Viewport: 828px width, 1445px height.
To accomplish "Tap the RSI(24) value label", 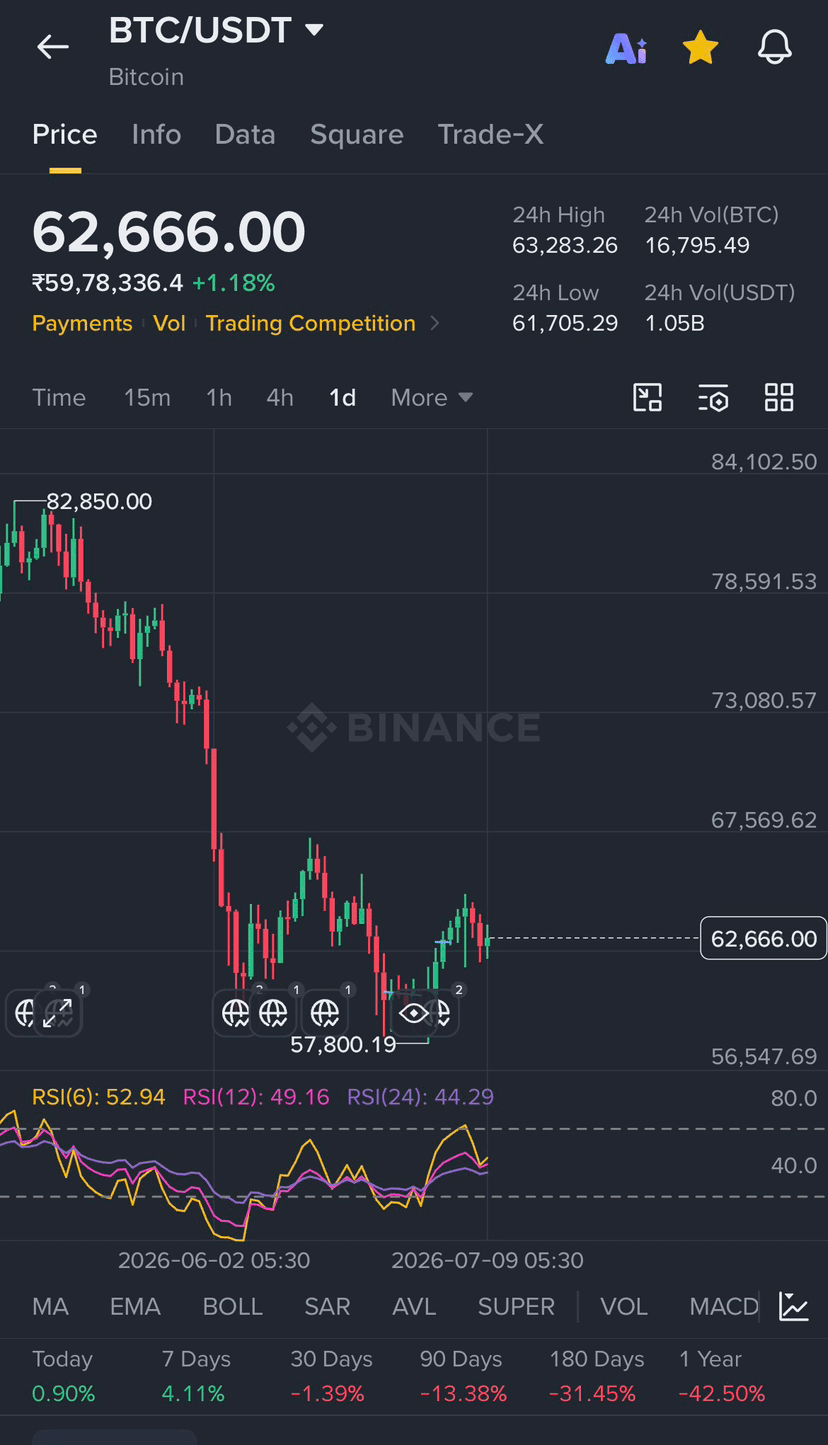I will click(420, 1096).
